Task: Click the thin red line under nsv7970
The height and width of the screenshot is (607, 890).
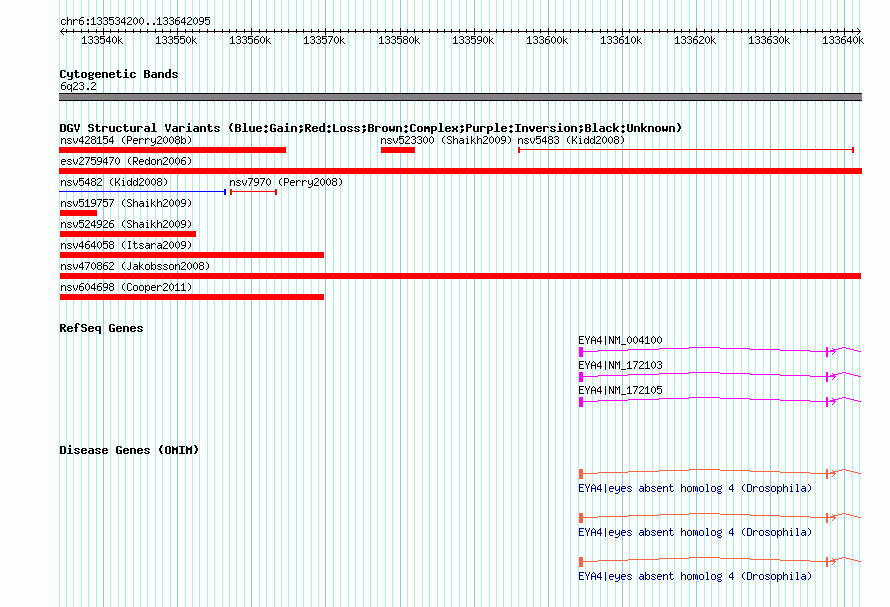Action: click(253, 192)
